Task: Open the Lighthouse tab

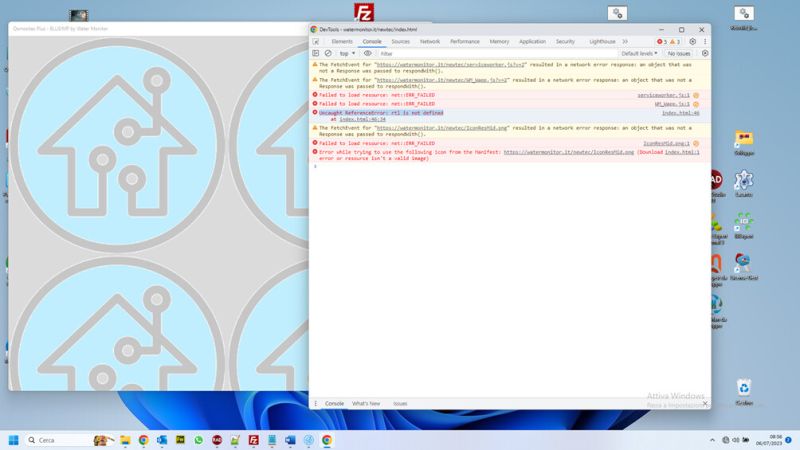Action: click(x=602, y=41)
